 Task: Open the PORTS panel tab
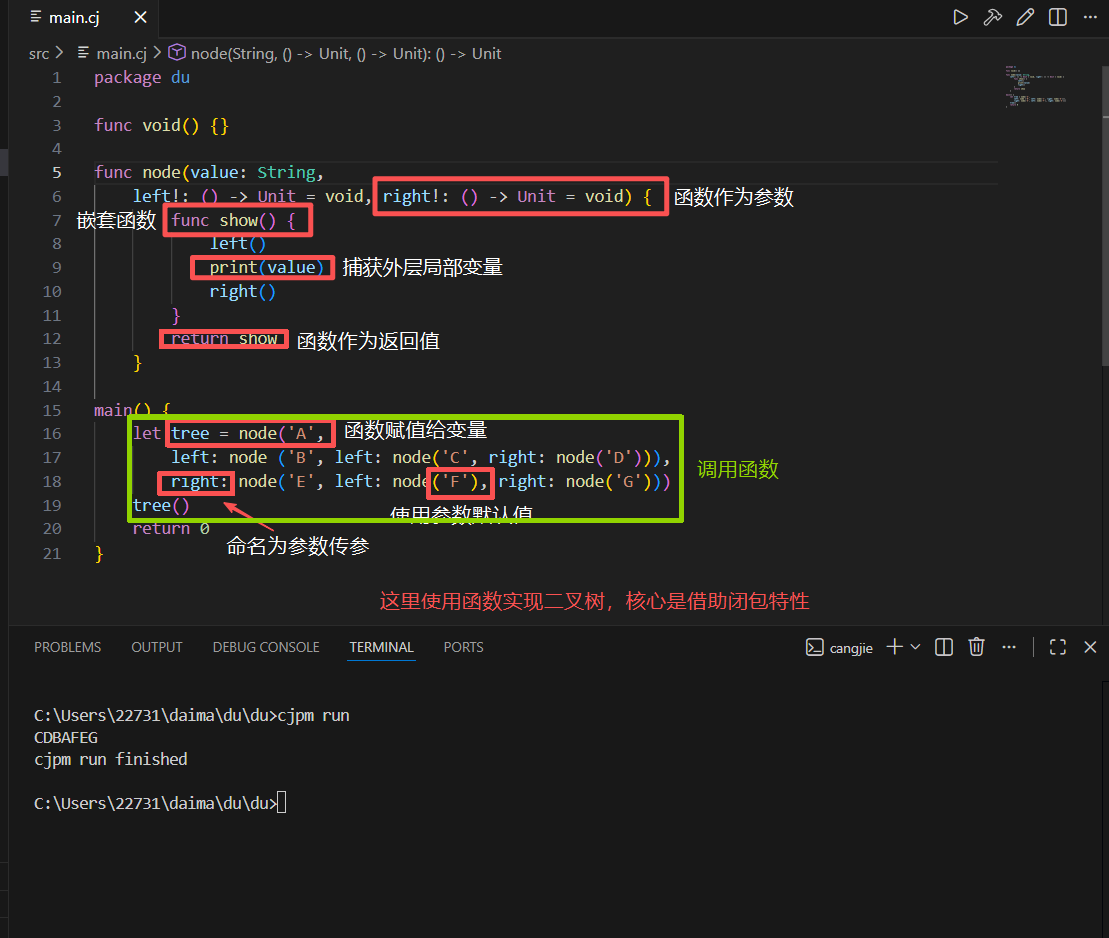(x=463, y=647)
